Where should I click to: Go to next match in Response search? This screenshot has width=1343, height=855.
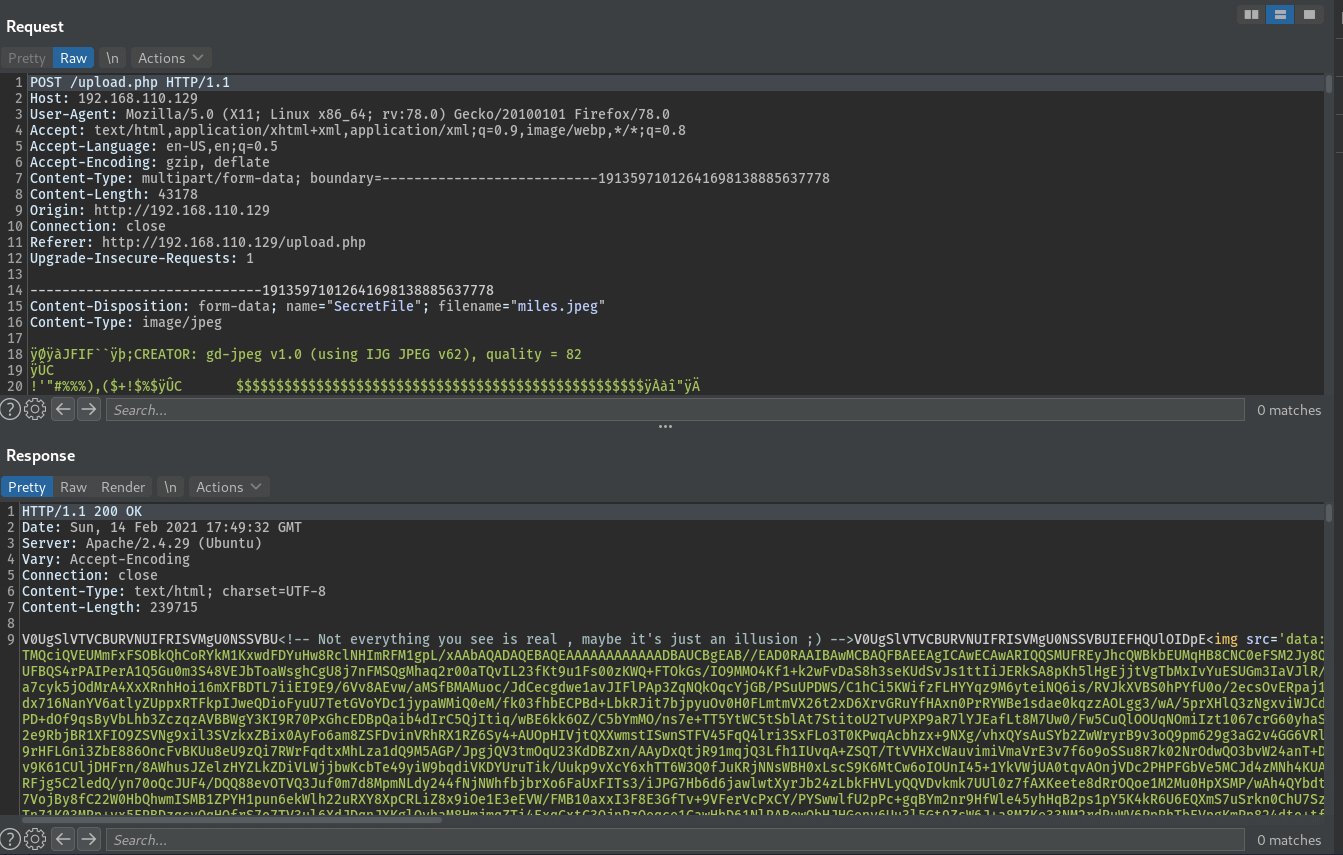tap(89, 839)
